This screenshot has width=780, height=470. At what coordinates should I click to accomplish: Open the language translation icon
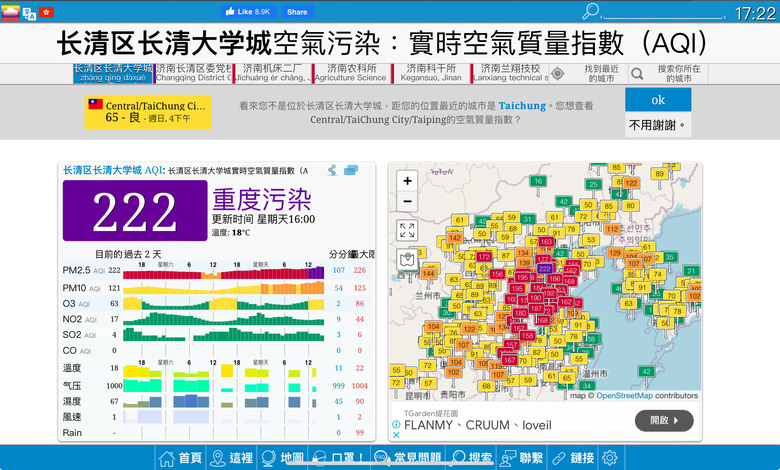pos(29,13)
